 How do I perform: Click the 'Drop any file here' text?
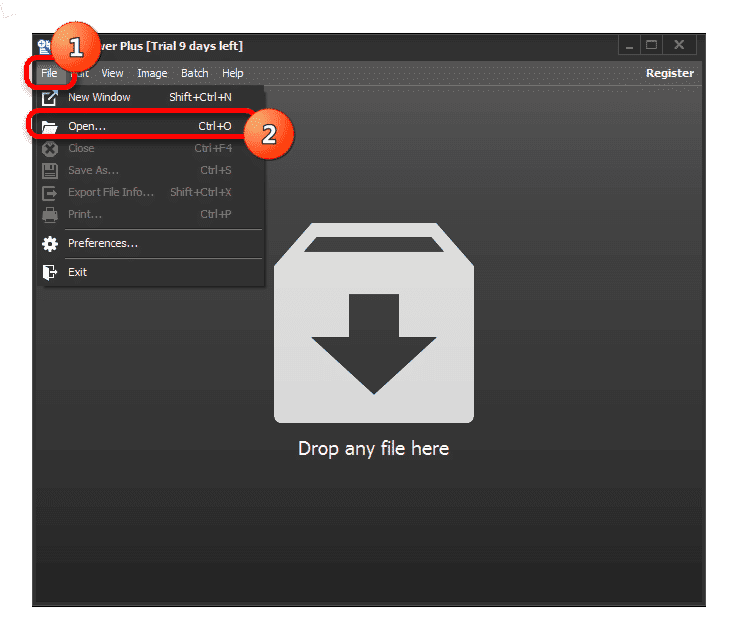tap(374, 448)
